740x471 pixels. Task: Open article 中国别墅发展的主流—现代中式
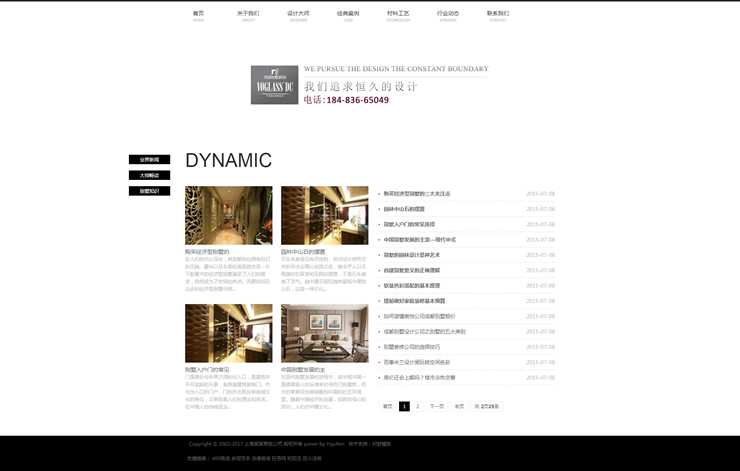tap(419, 240)
